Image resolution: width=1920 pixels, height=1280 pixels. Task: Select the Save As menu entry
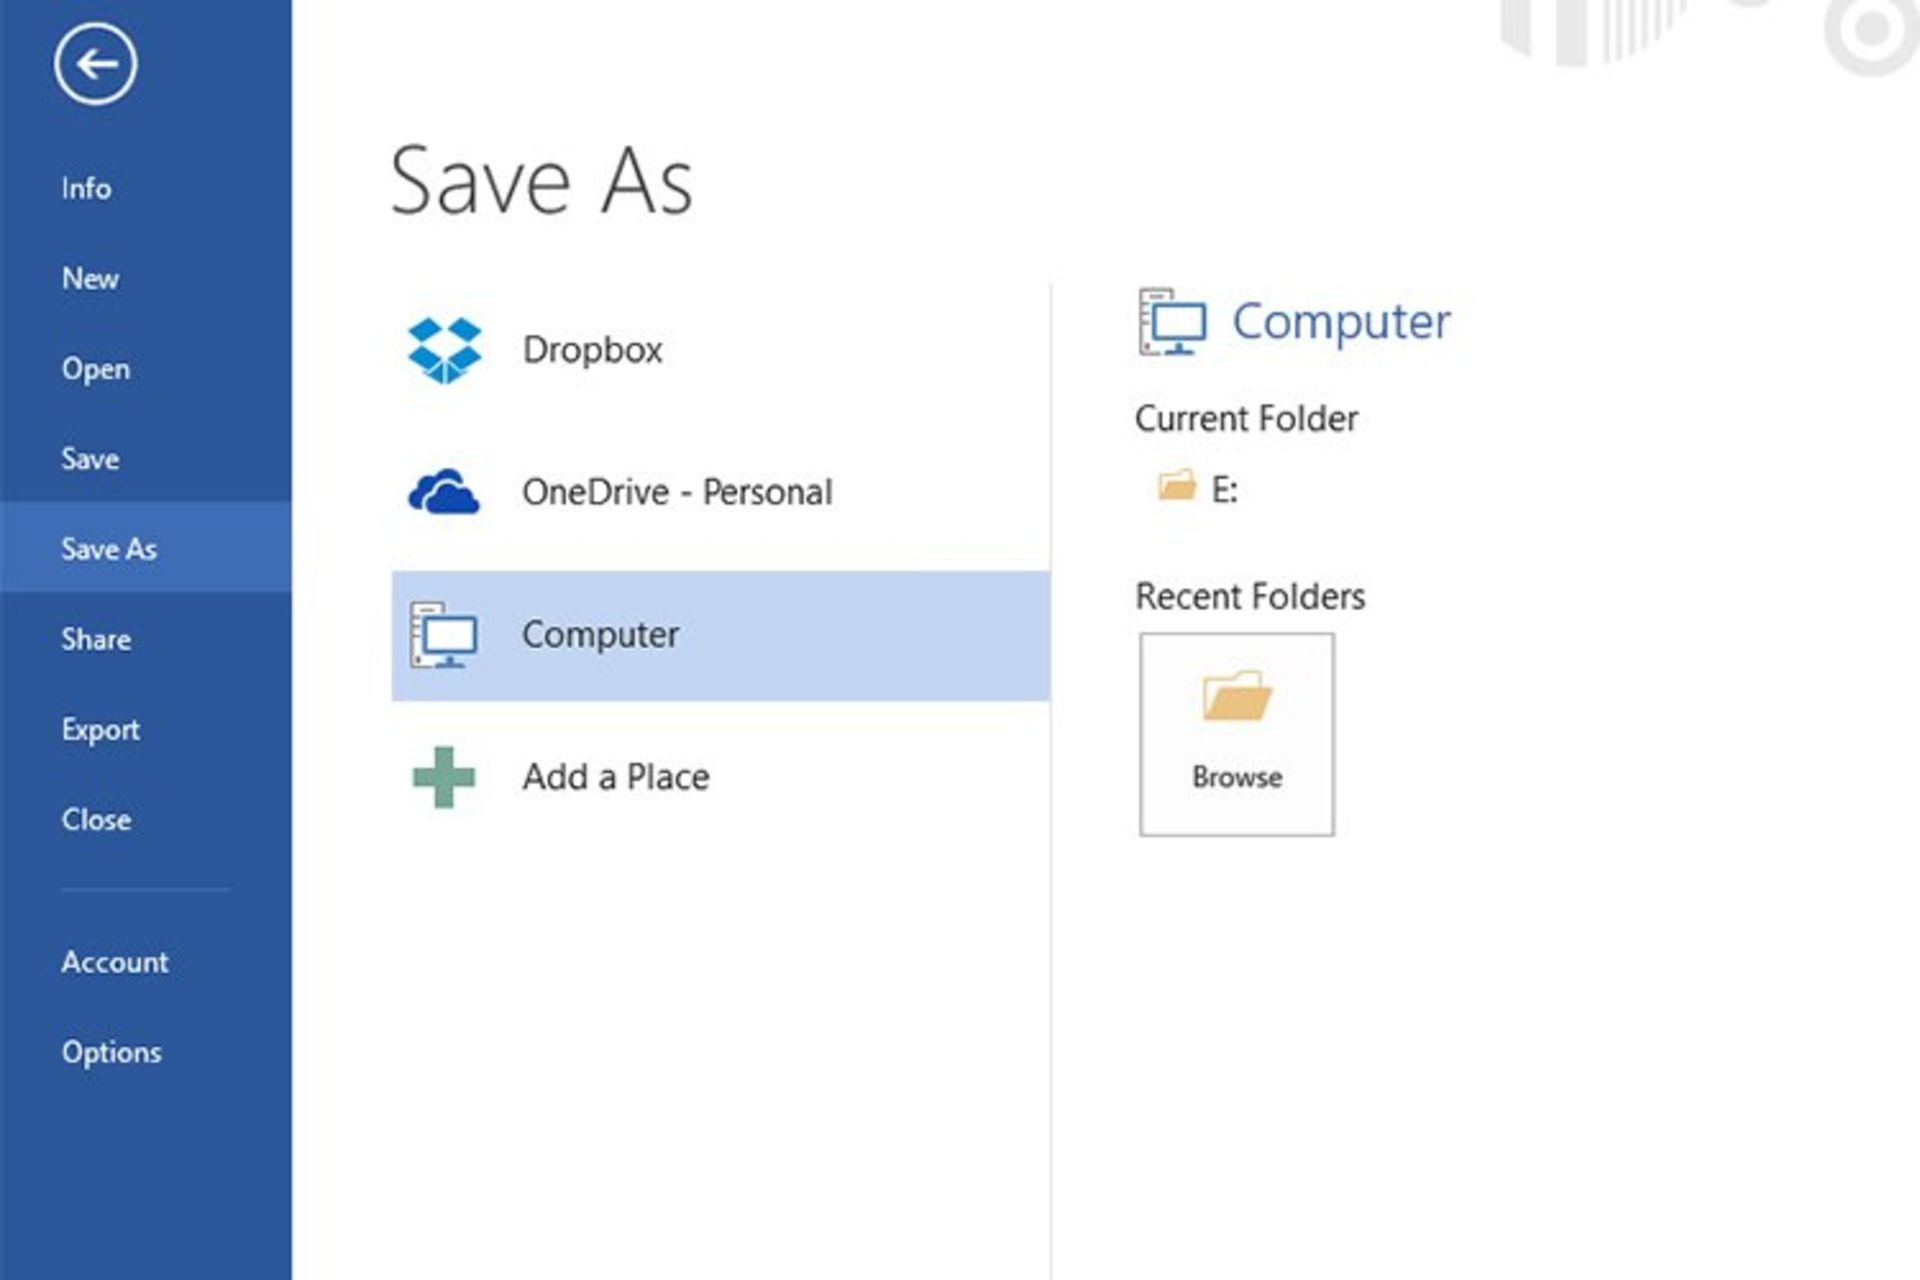tap(109, 549)
